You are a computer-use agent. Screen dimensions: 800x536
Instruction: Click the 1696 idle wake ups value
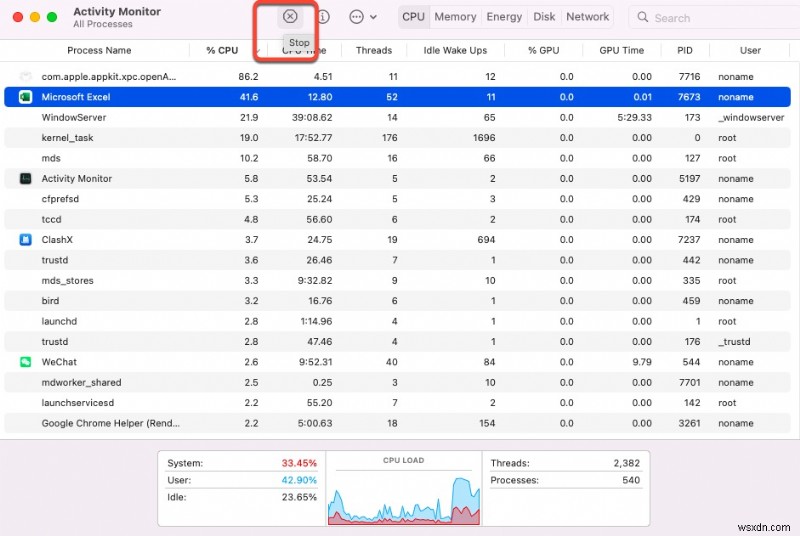[x=484, y=138]
